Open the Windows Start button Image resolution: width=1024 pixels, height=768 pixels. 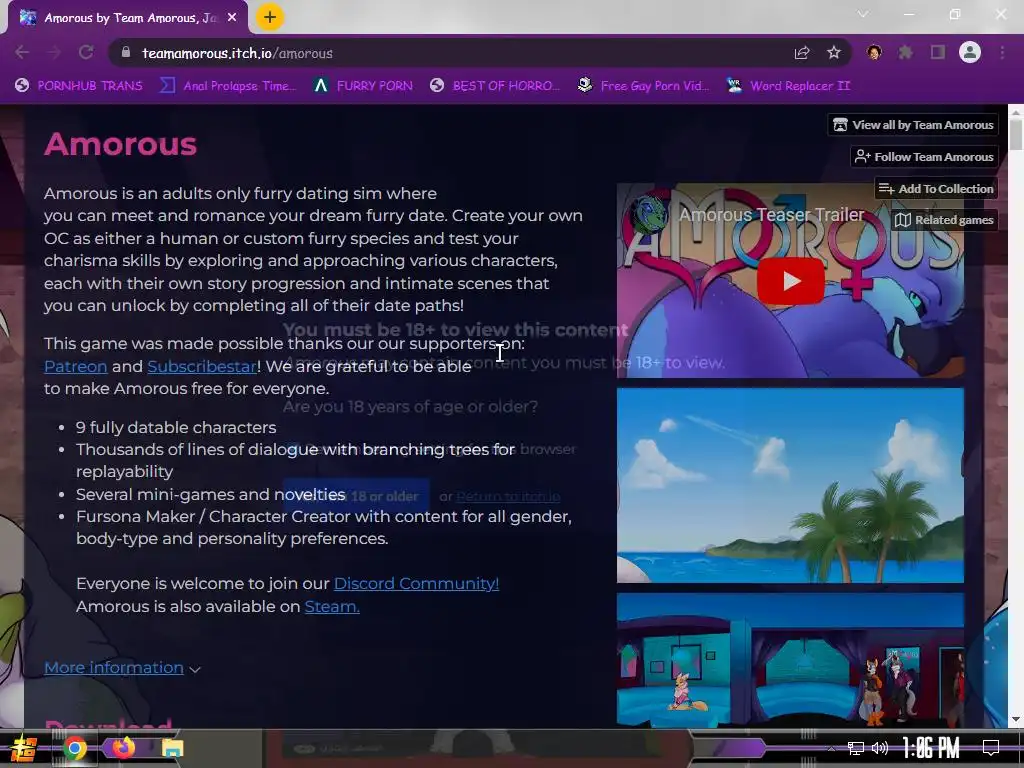pos(24,748)
